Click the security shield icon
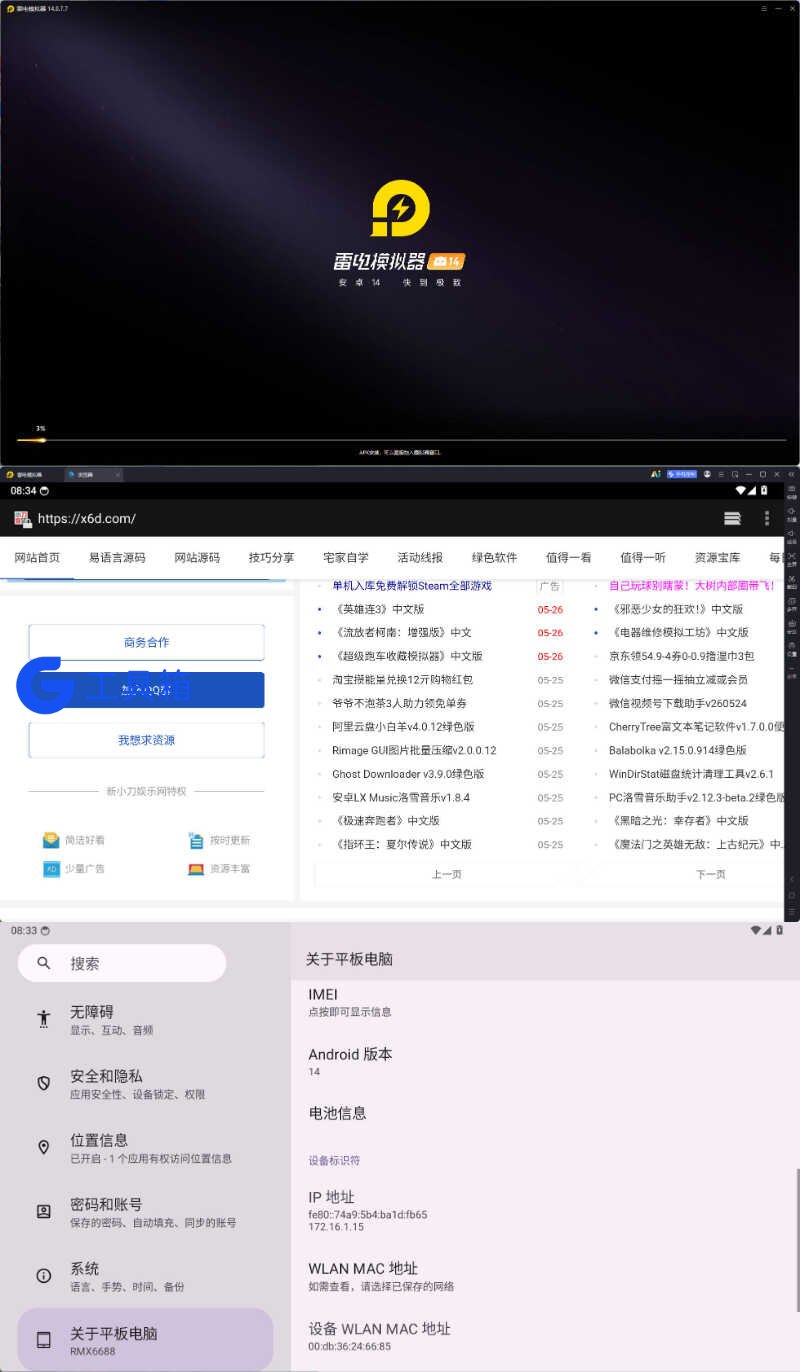The image size is (800, 1372). (44, 1083)
